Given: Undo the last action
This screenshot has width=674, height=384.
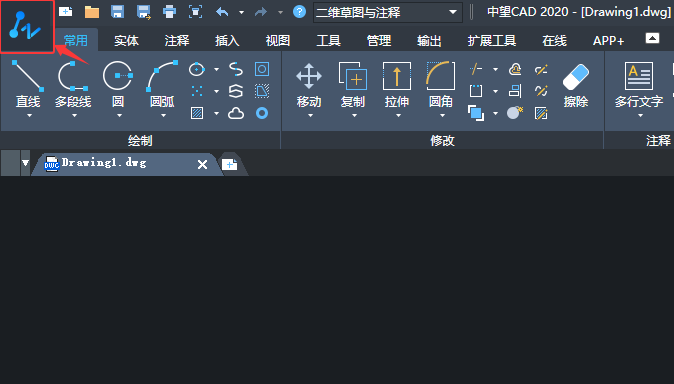Looking at the screenshot, I should 222,12.
